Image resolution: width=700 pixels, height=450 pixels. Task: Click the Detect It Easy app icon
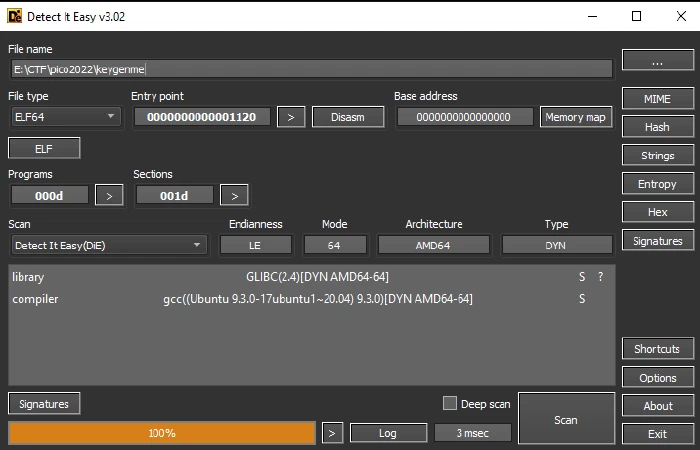14,17
